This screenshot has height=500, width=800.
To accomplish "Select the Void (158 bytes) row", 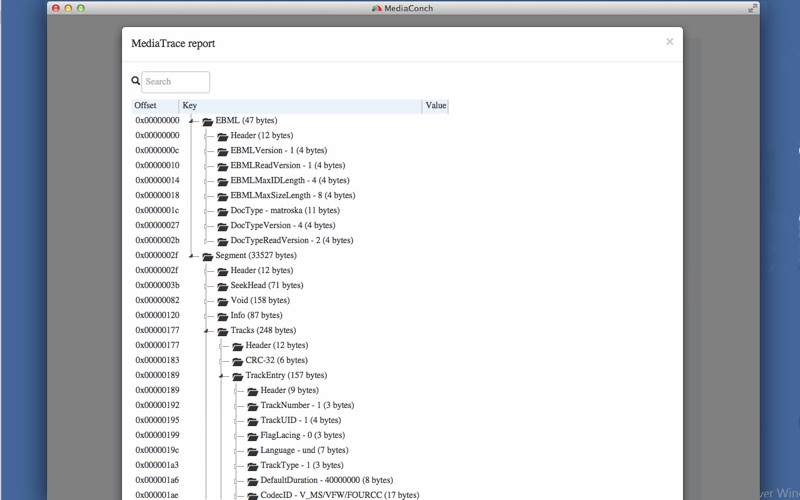I will click(x=260, y=300).
